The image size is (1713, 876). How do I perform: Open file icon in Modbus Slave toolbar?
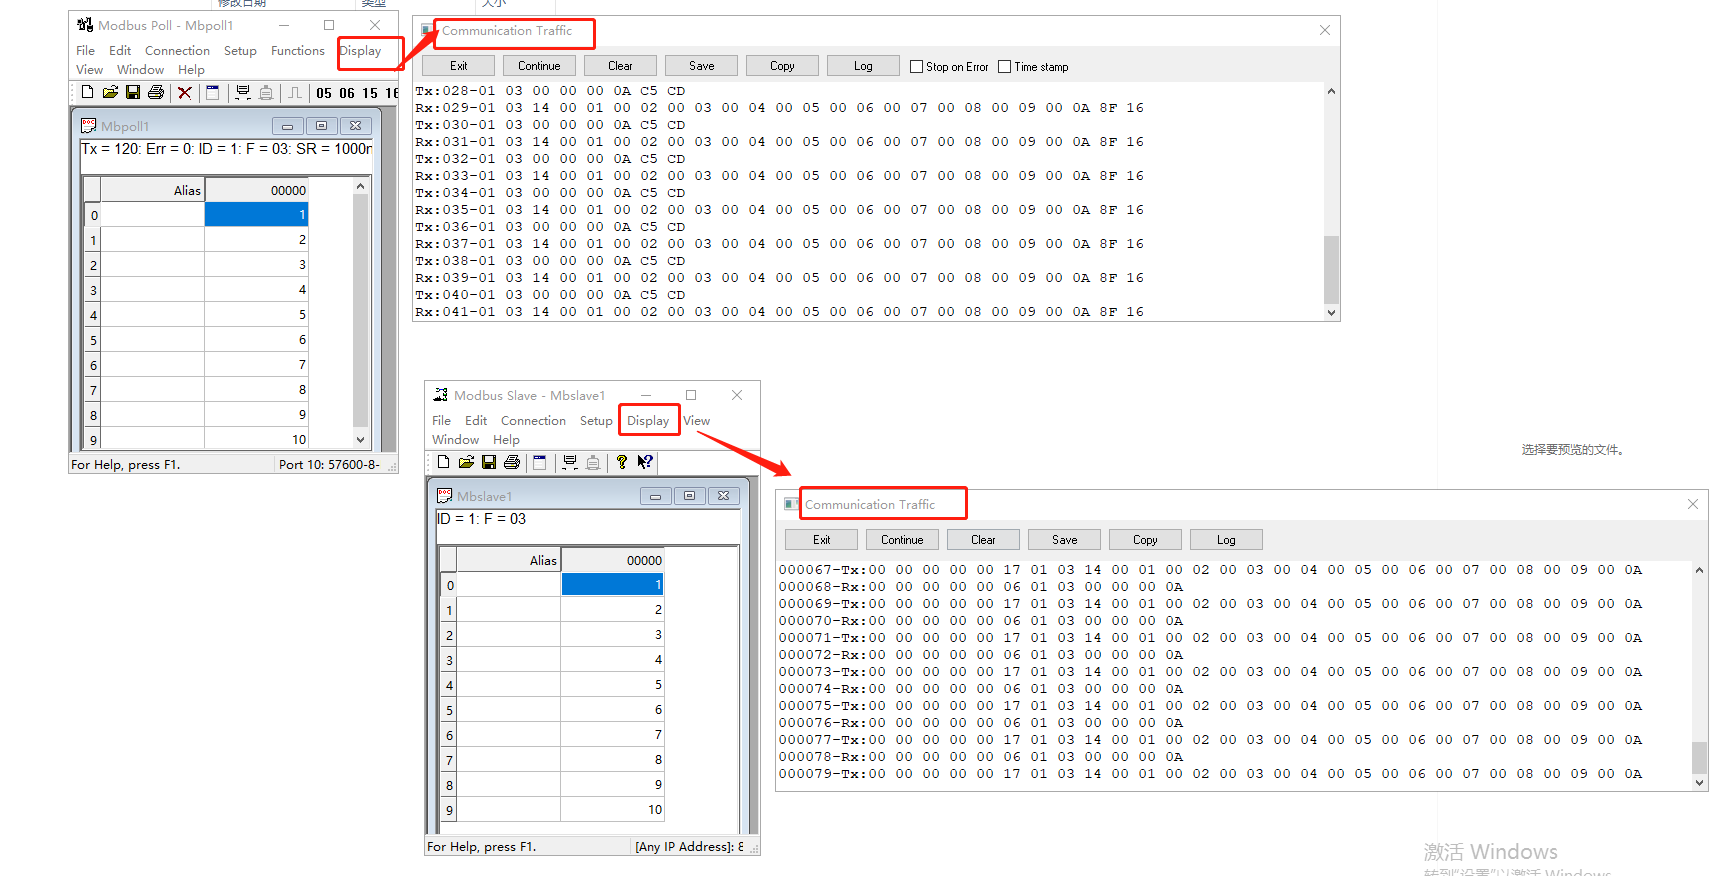point(466,462)
